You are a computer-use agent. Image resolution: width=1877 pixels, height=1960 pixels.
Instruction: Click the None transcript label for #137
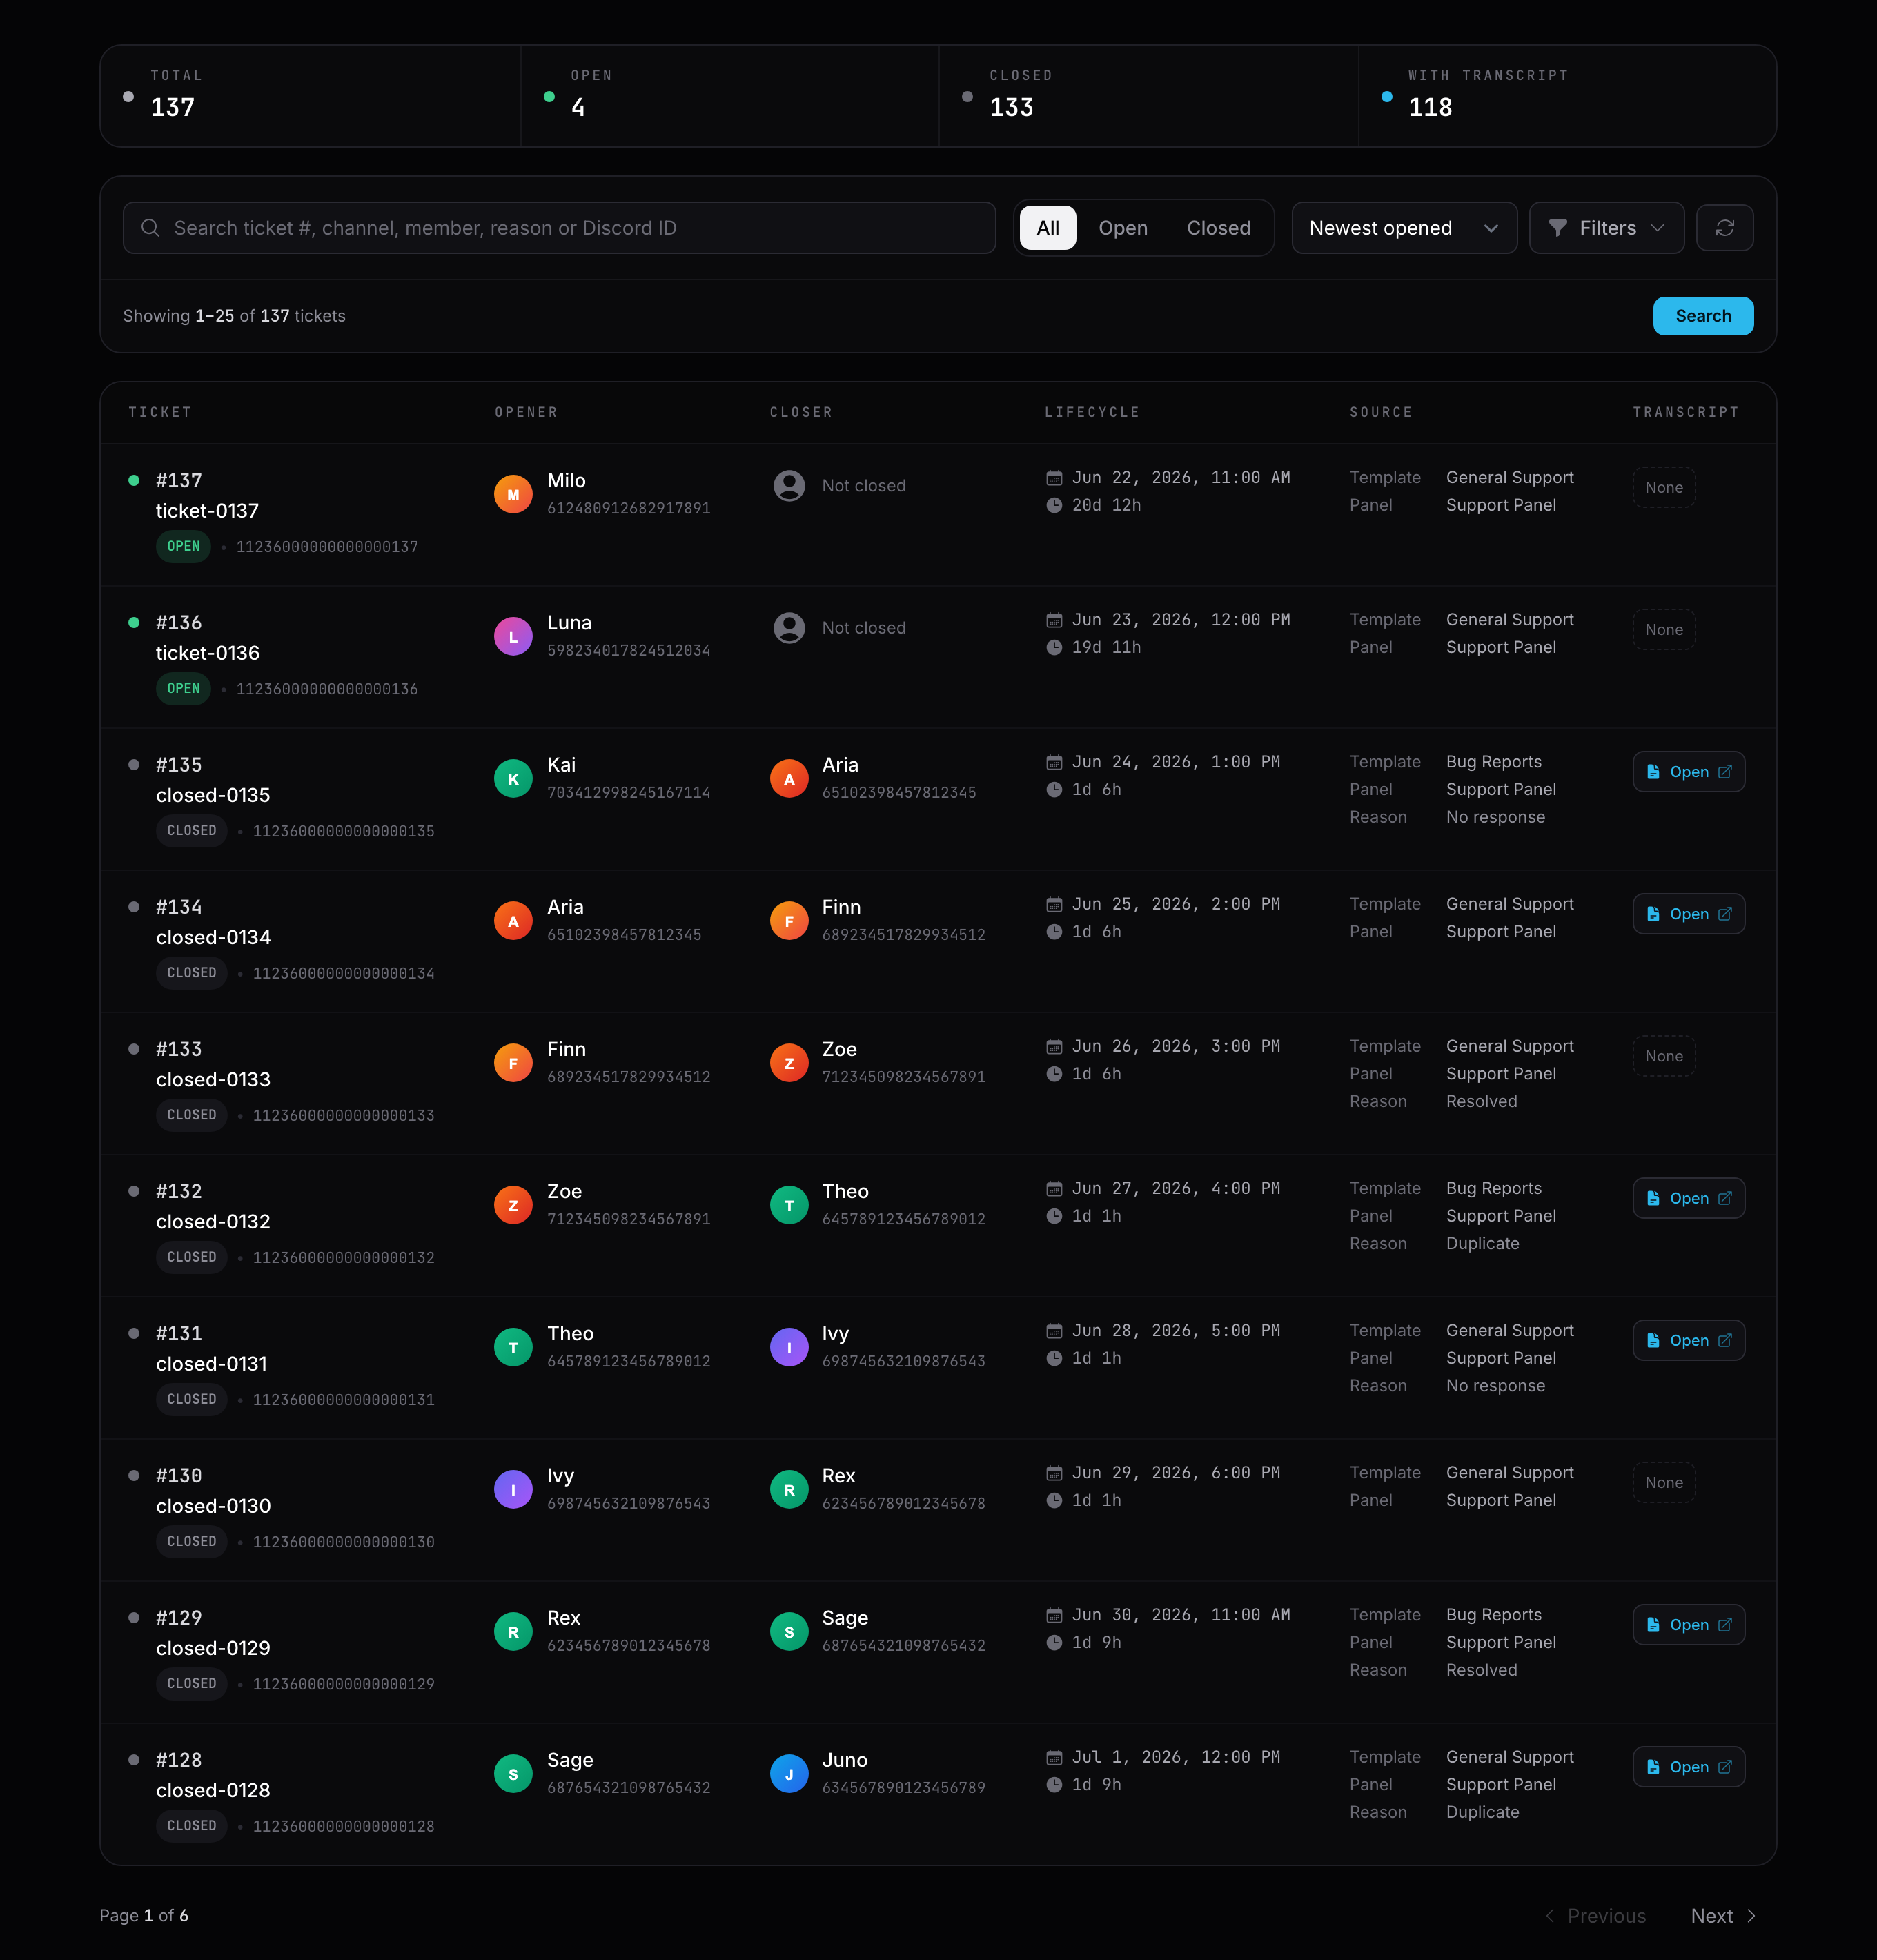coord(1664,487)
